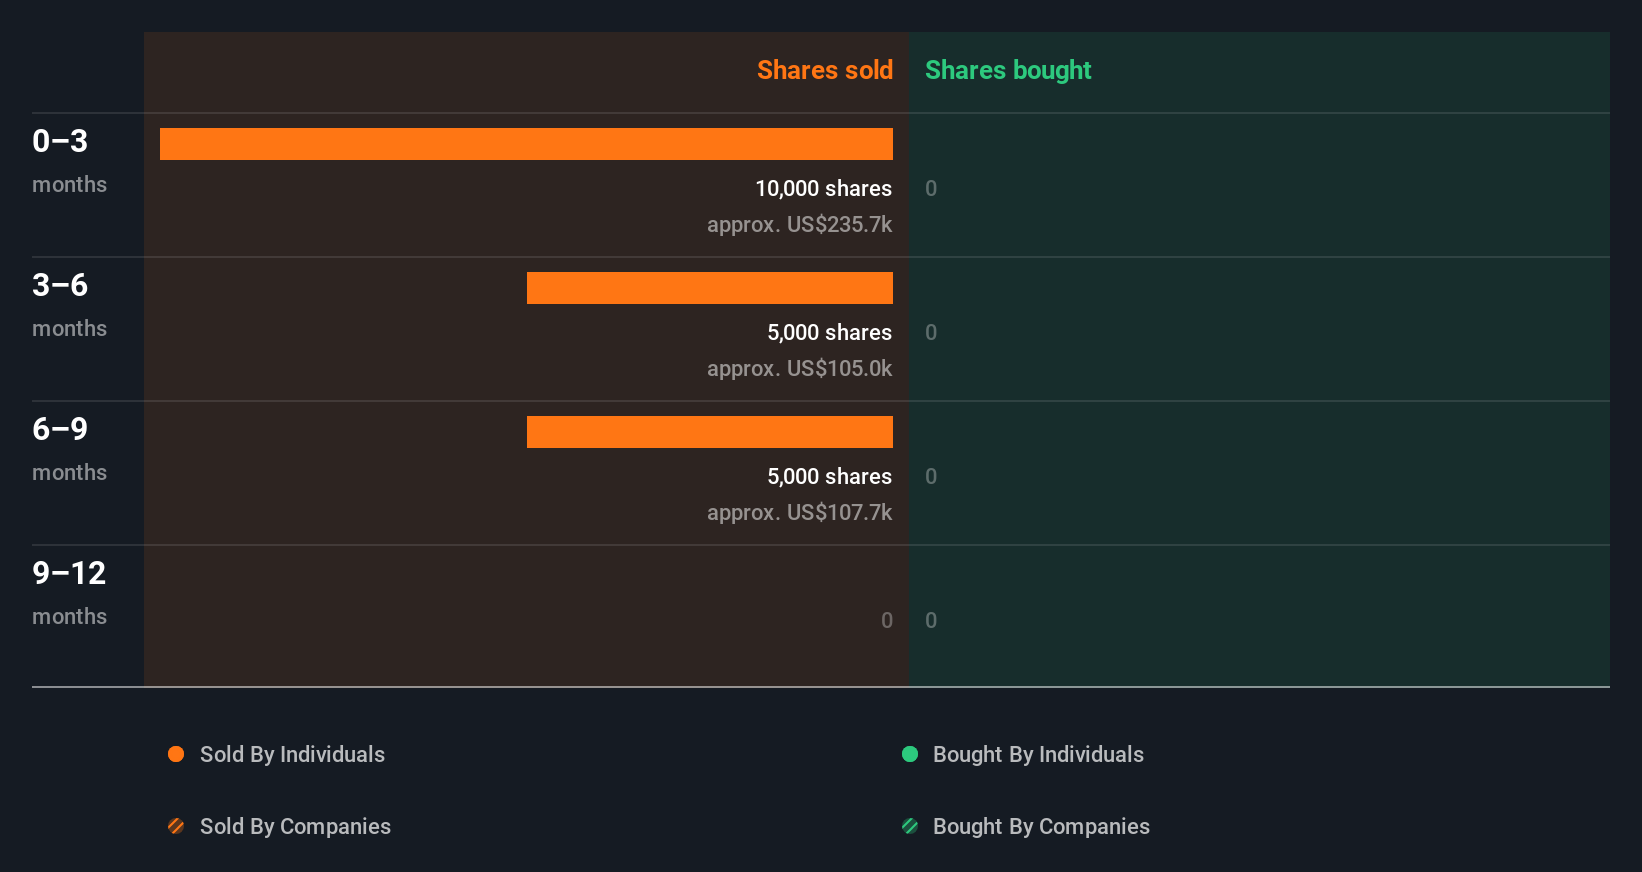Click the 3–6 months orange sold bar
This screenshot has height=872, width=1642.
point(710,288)
